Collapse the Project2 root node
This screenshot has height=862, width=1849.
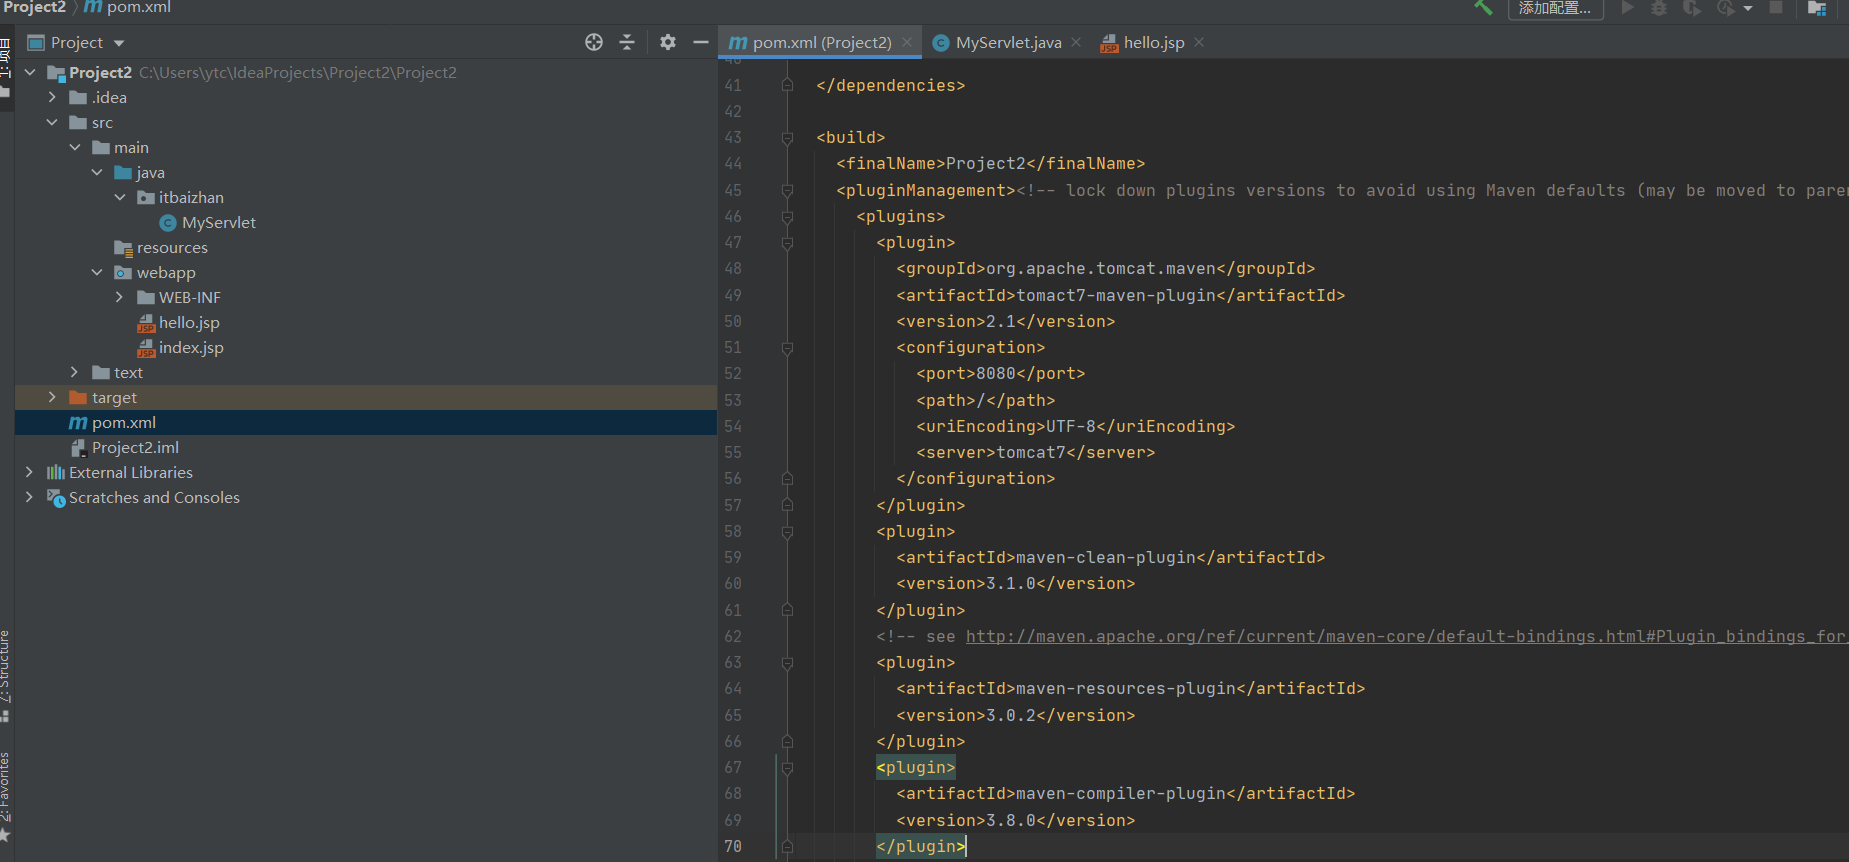coord(29,72)
